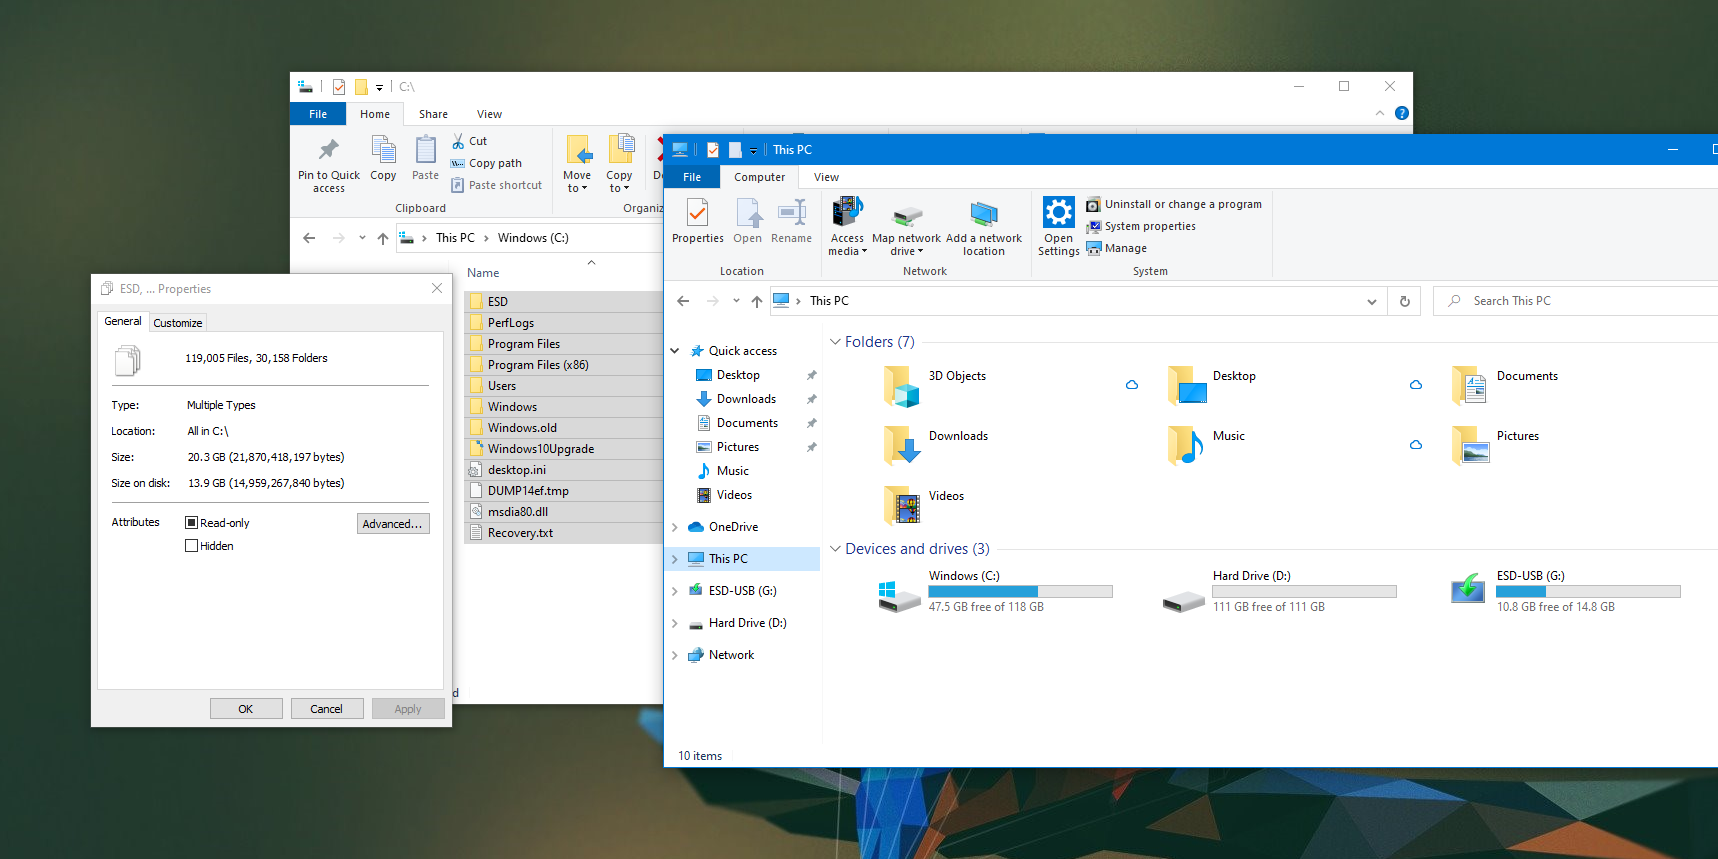Click Paste shortcut in Clipboard group
1718x859 pixels.
click(496, 185)
